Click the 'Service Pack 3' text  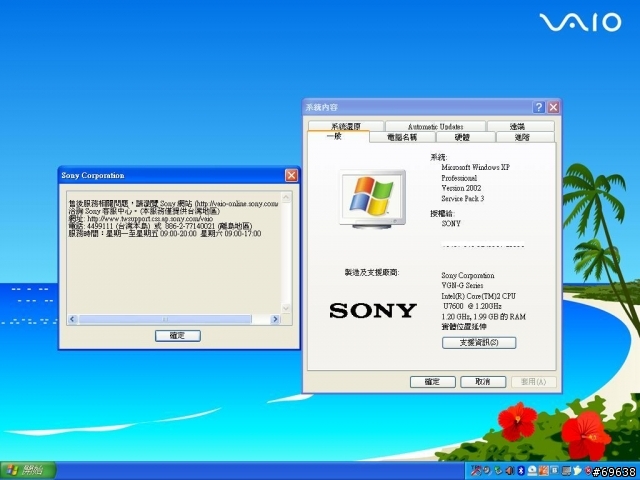pos(462,199)
